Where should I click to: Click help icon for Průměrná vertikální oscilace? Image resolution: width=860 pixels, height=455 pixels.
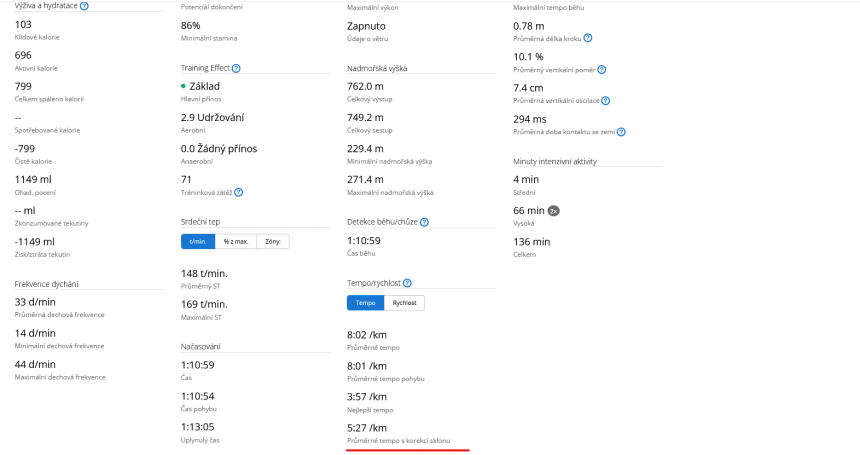605,101
